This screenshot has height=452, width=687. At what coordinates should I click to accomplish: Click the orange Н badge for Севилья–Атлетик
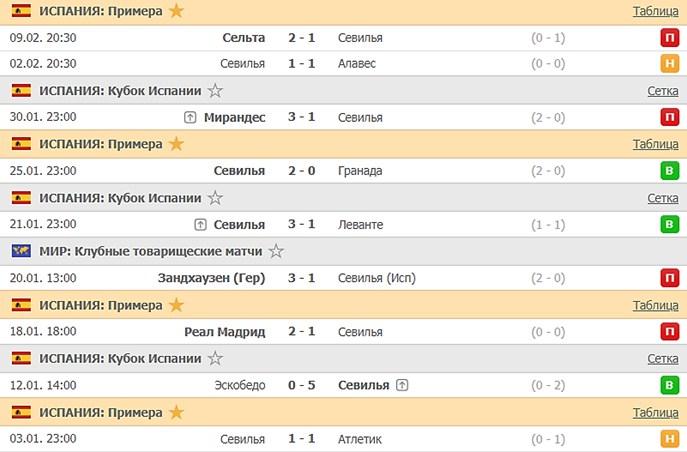[668, 438]
